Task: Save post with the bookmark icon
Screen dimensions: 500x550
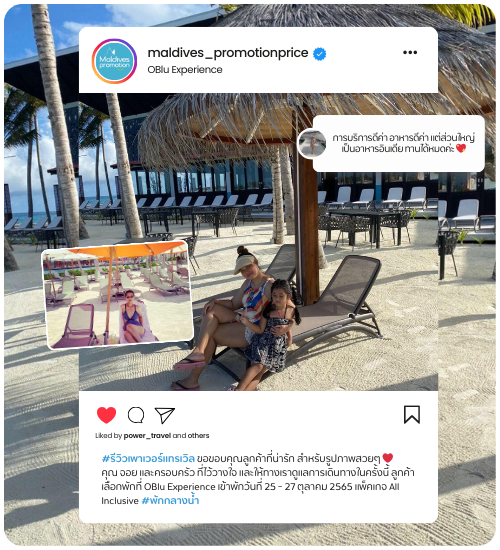Action: pos(412,415)
